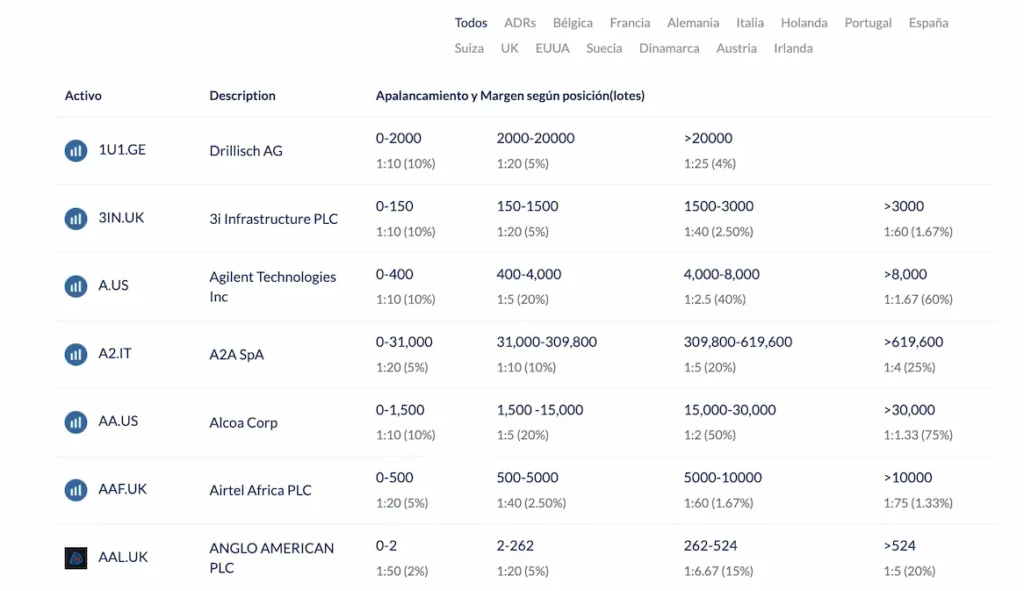Select the España country filter

928,22
